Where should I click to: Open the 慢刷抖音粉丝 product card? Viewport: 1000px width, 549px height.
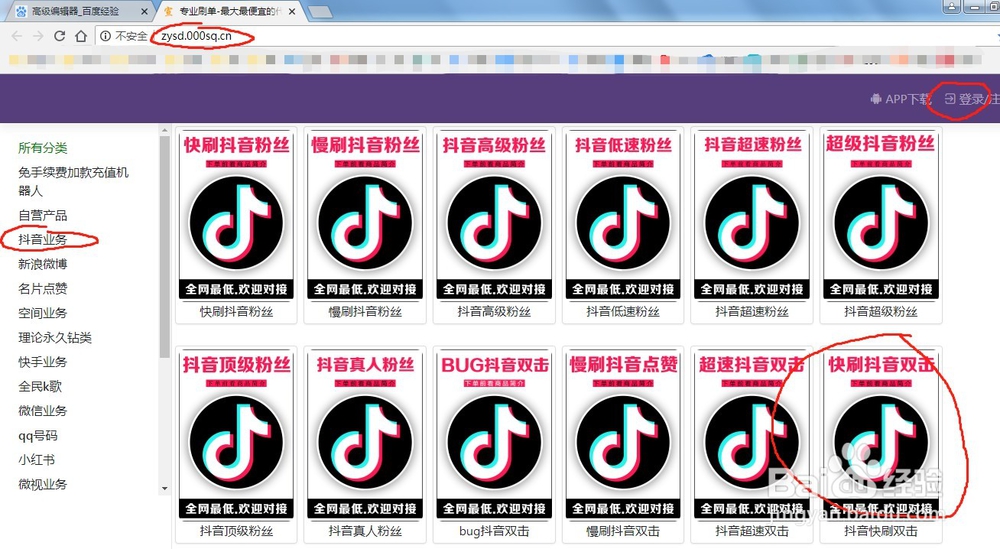(x=365, y=225)
